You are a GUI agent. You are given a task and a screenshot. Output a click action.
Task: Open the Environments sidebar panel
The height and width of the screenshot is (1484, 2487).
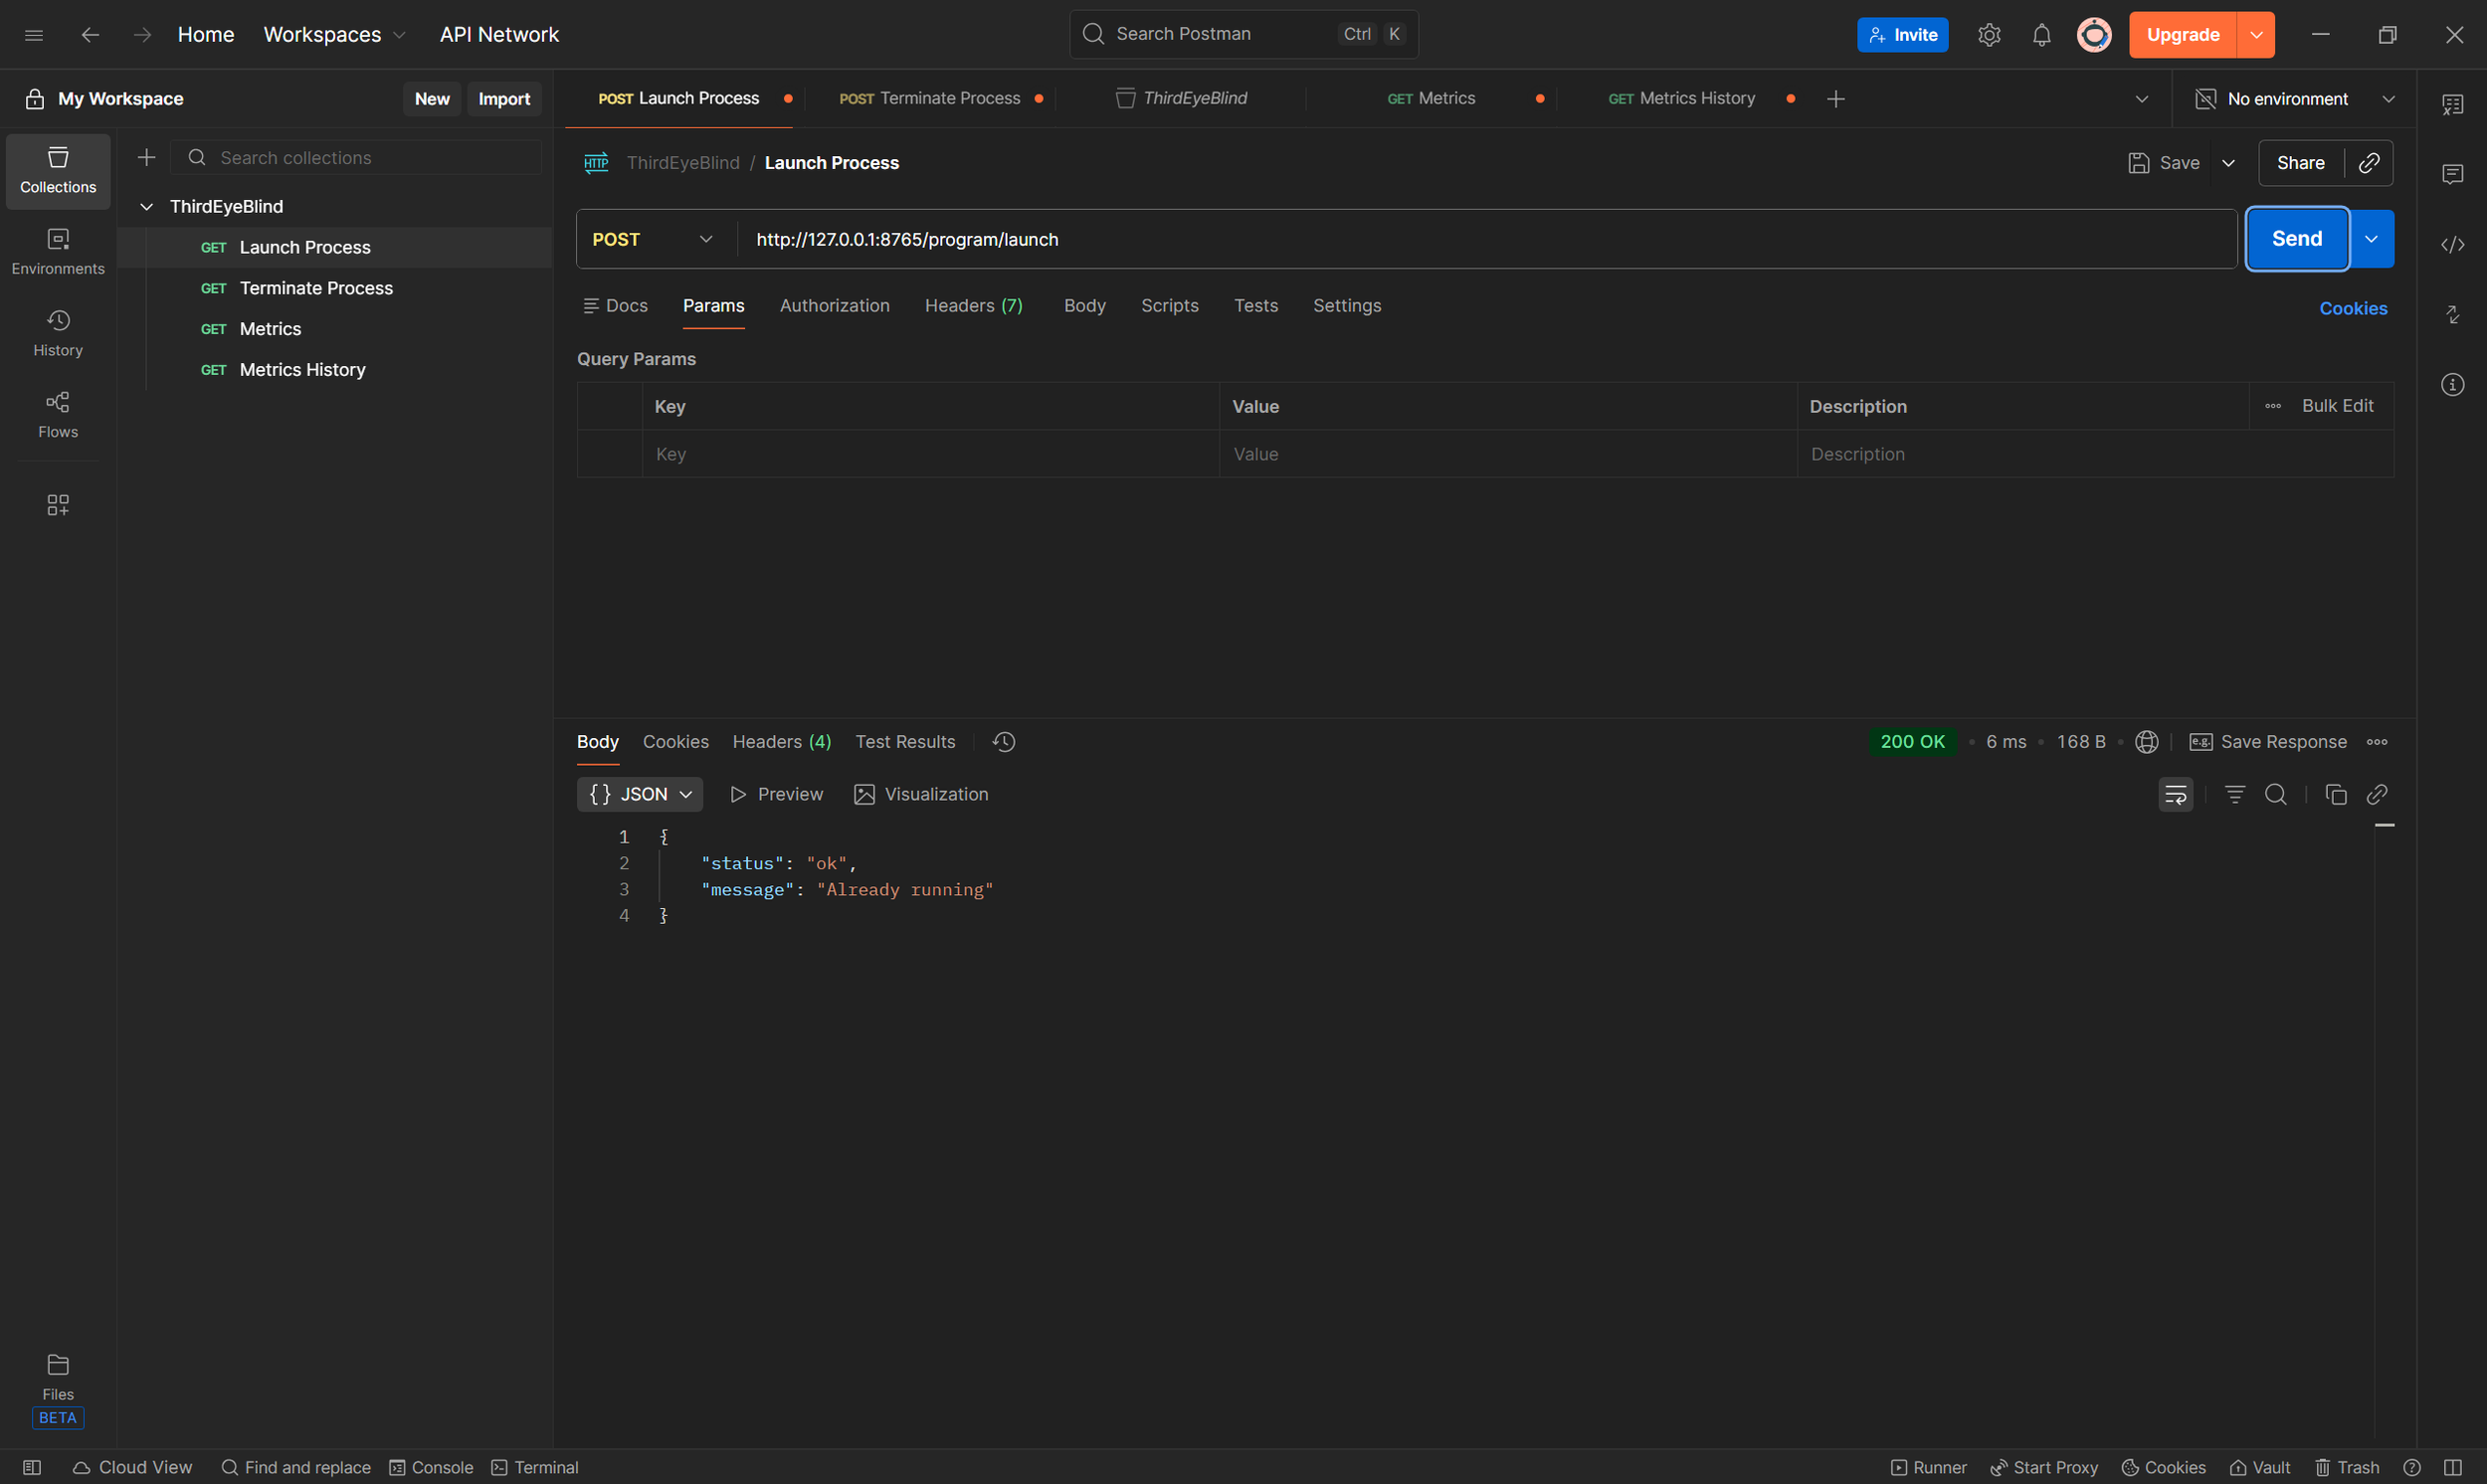click(58, 251)
